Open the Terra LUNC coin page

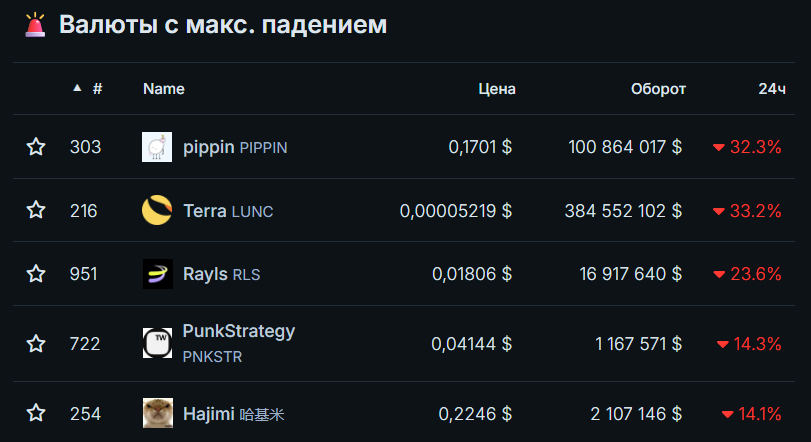(228, 211)
